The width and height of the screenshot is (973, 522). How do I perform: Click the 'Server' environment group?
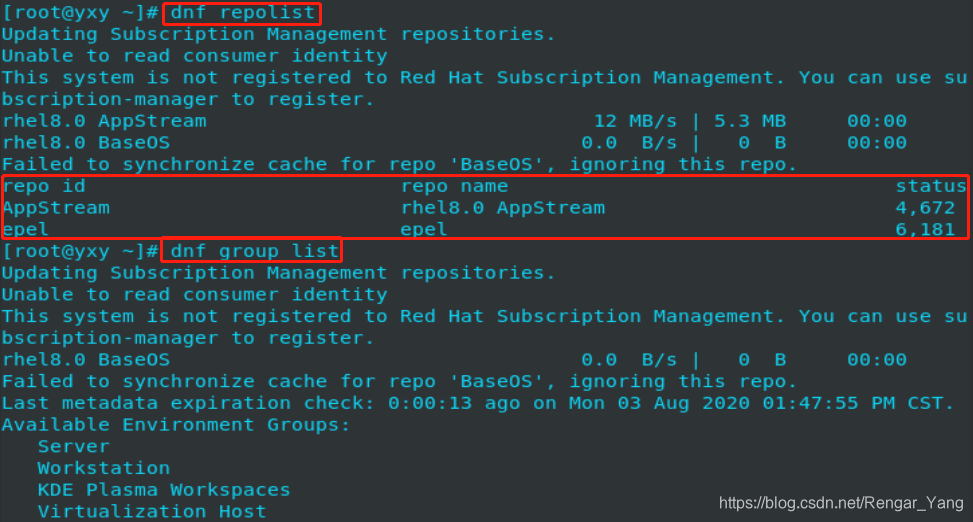click(x=74, y=446)
